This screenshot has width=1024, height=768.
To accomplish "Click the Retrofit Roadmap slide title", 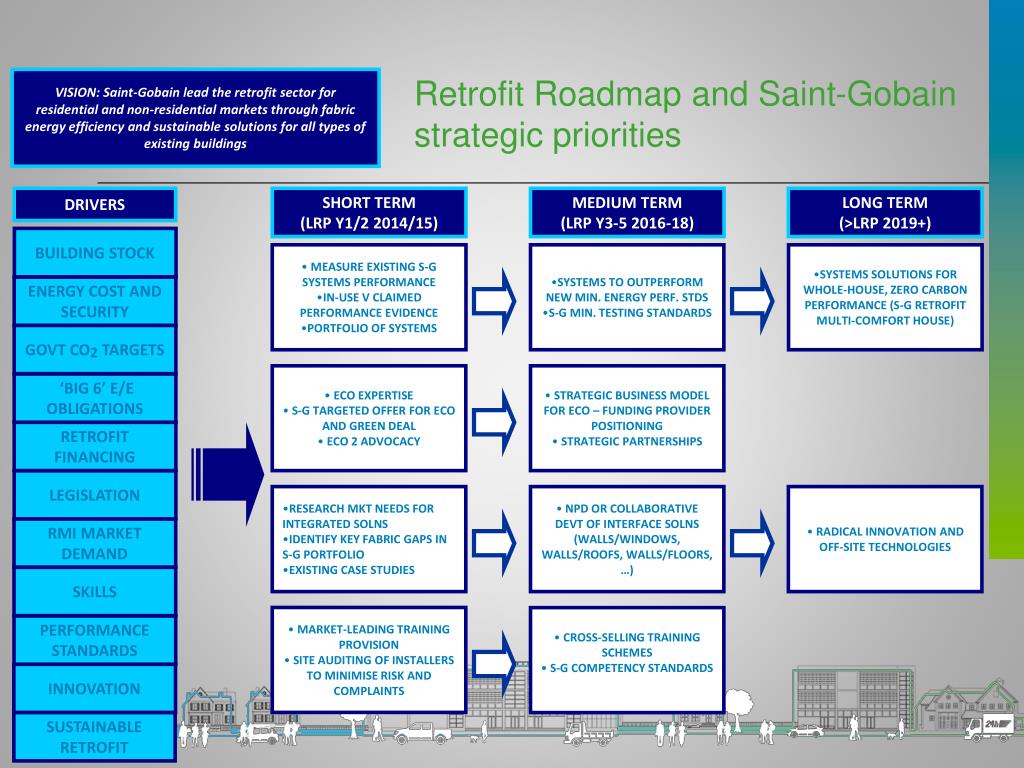I will click(684, 114).
